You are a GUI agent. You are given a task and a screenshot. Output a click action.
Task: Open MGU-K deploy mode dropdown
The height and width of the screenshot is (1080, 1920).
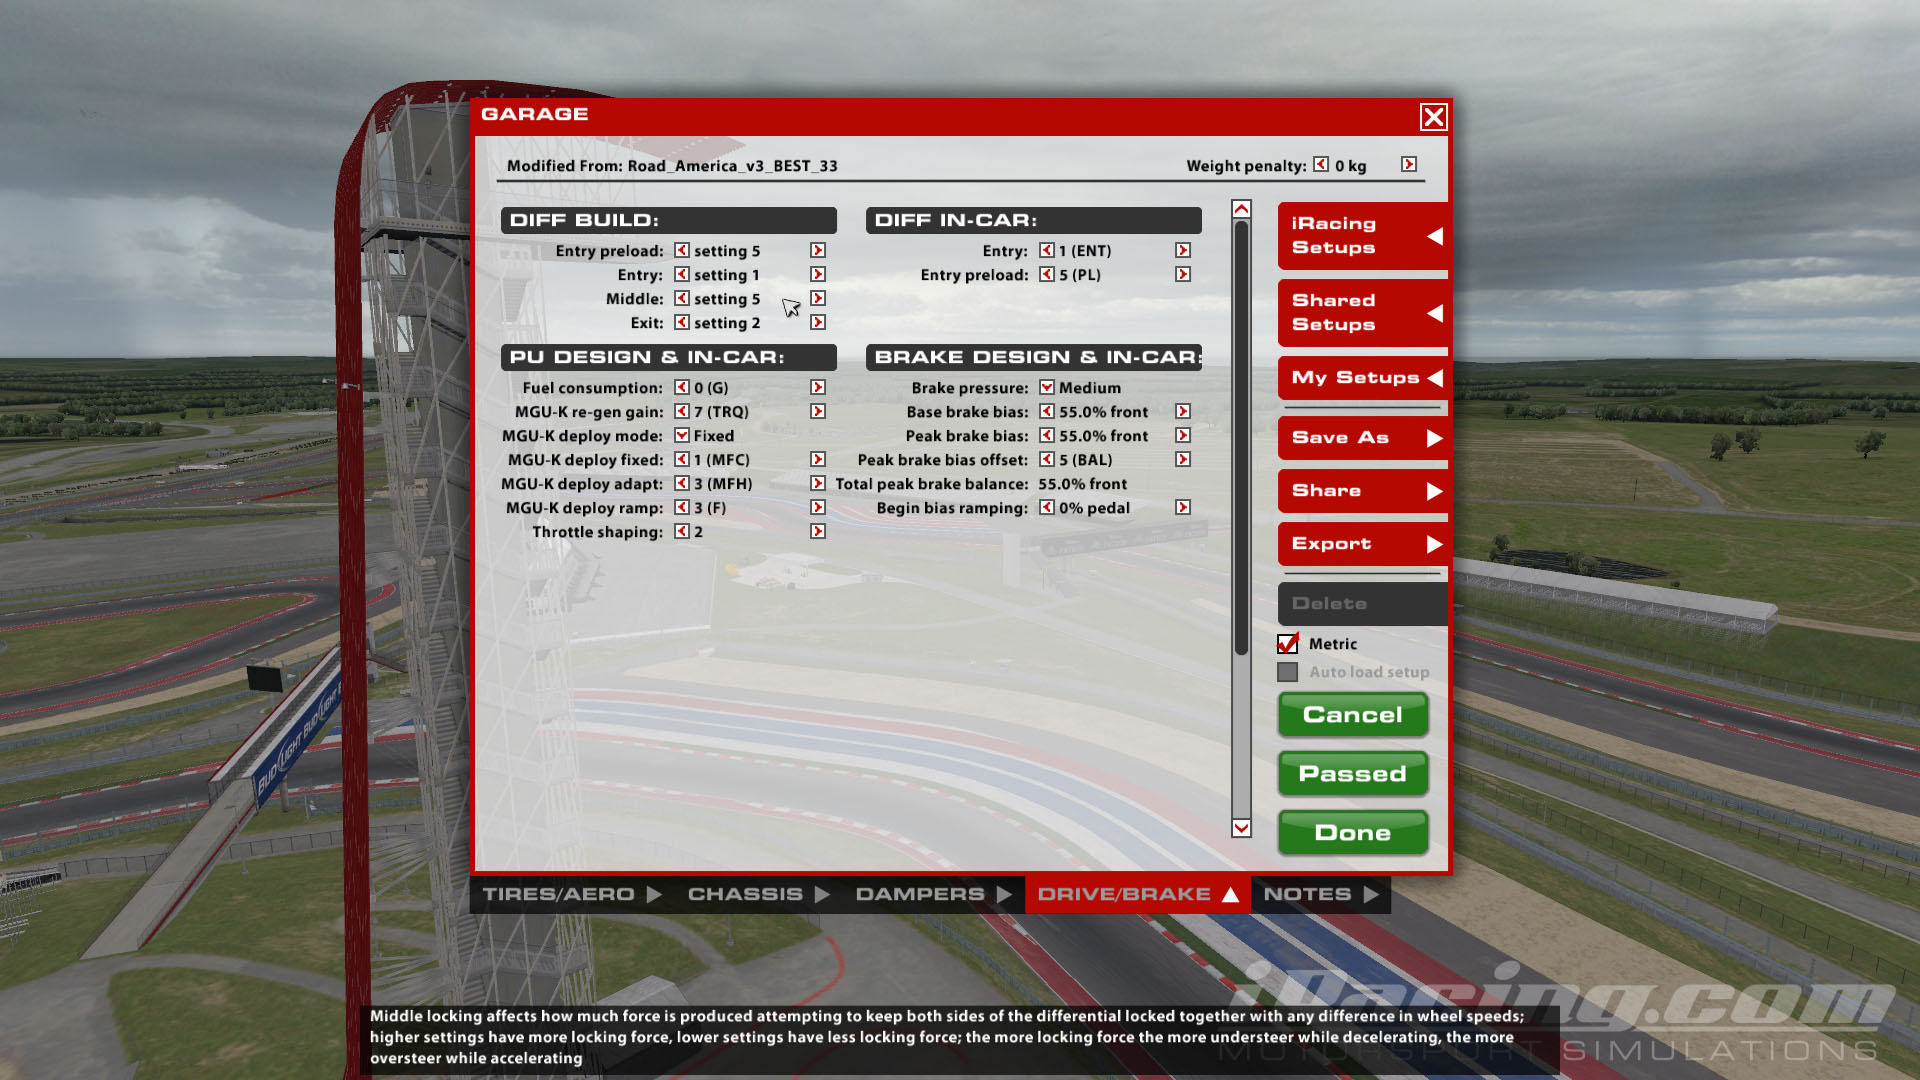point(681,435)
